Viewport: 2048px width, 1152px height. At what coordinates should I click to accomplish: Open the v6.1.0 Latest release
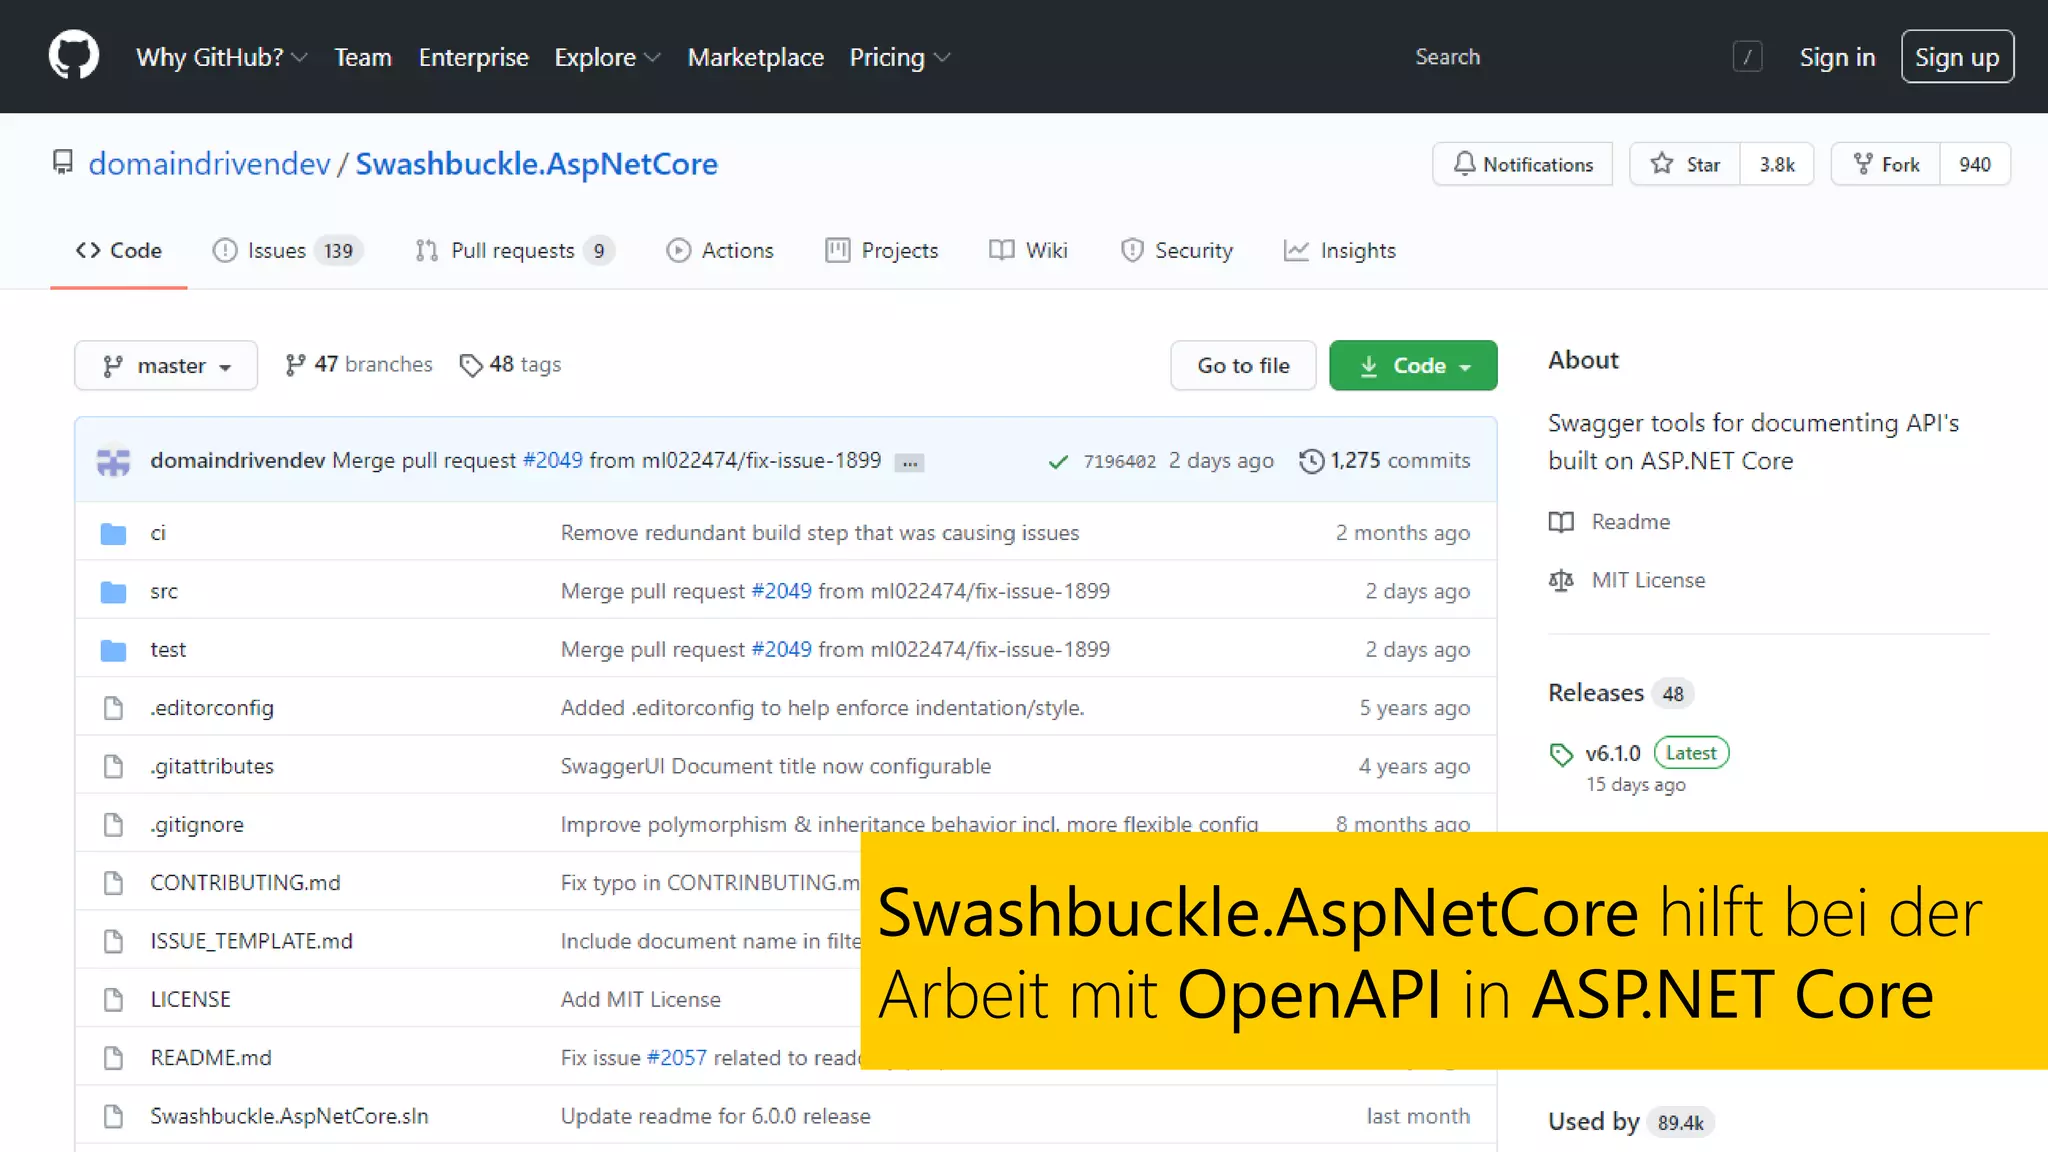(x=1639, y=754)
